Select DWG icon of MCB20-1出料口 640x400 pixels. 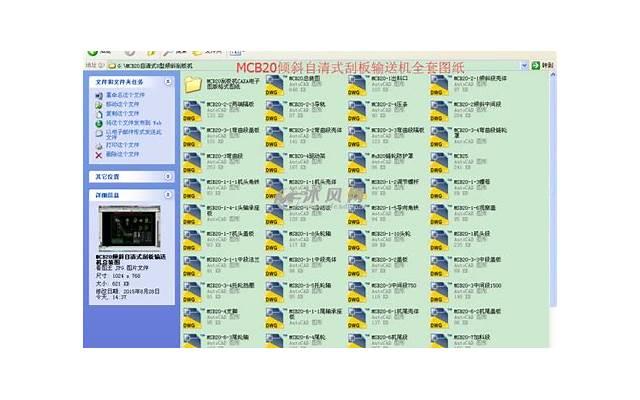pos(357,85)
